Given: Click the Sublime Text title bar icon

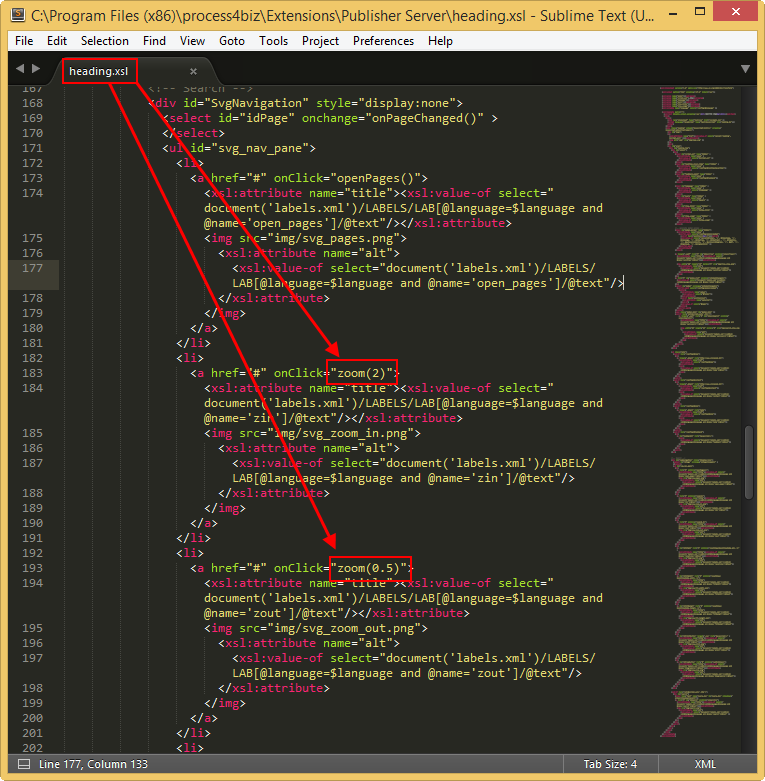Looking at the screenshot, I should point(18,15).
